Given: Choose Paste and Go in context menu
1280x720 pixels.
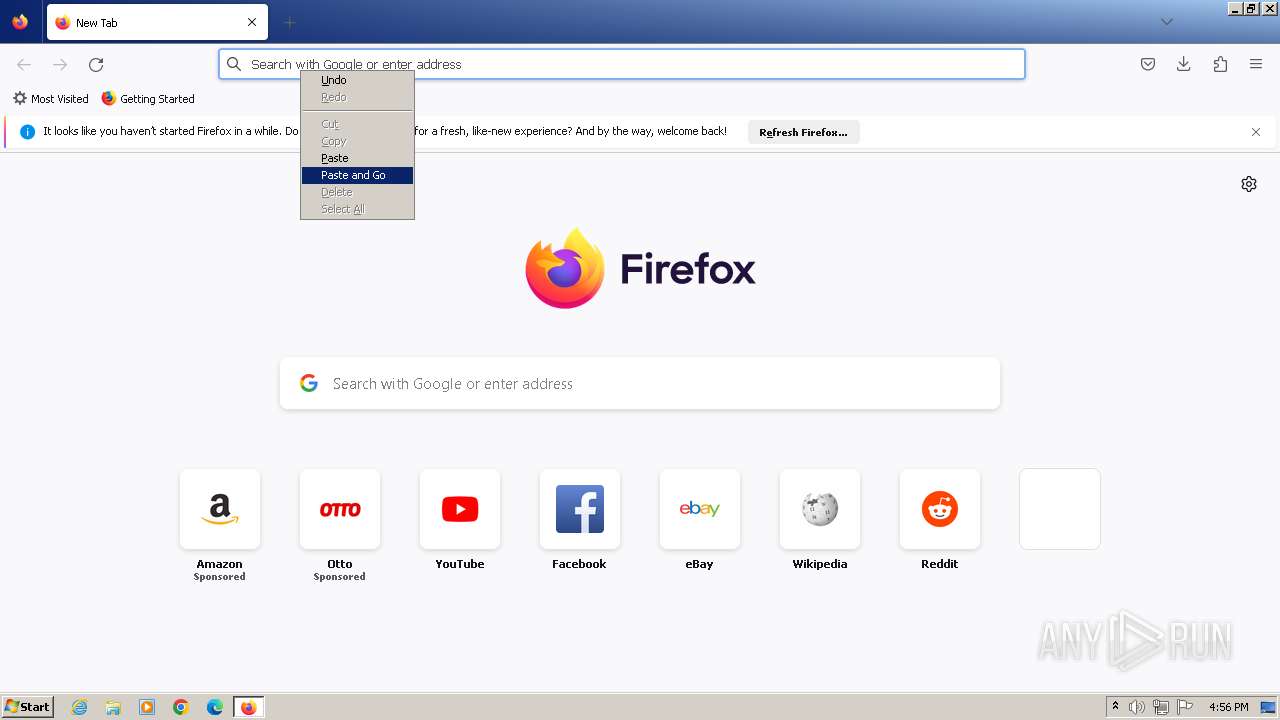Looking at the screenshot, I should click(x=357, y=175).
